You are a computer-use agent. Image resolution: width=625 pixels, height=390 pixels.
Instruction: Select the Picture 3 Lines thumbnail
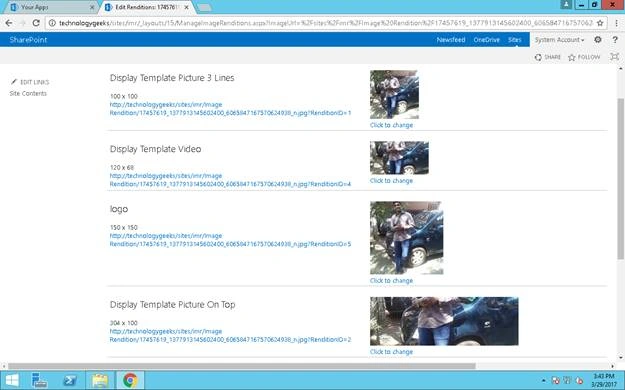click(394, 95)
